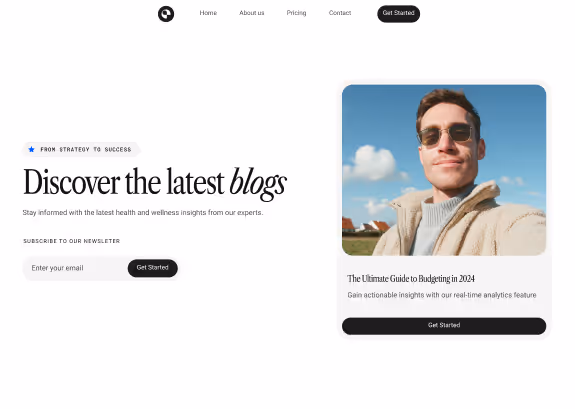Click the italic word blogs in the headline
Image resolution: width=575 pixels, height=409 pixels.
coord(258,183)
